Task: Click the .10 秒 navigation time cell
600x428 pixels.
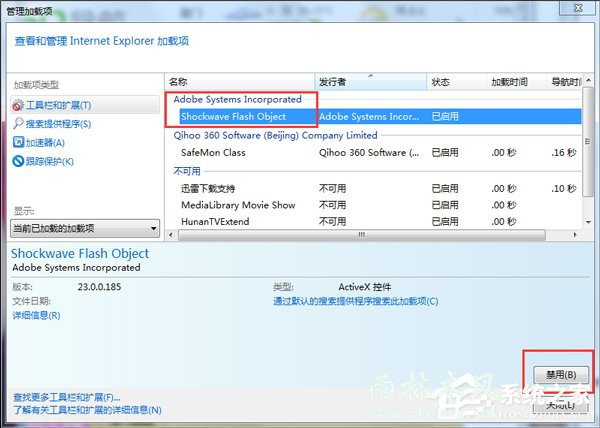Action: click(564, 189)
